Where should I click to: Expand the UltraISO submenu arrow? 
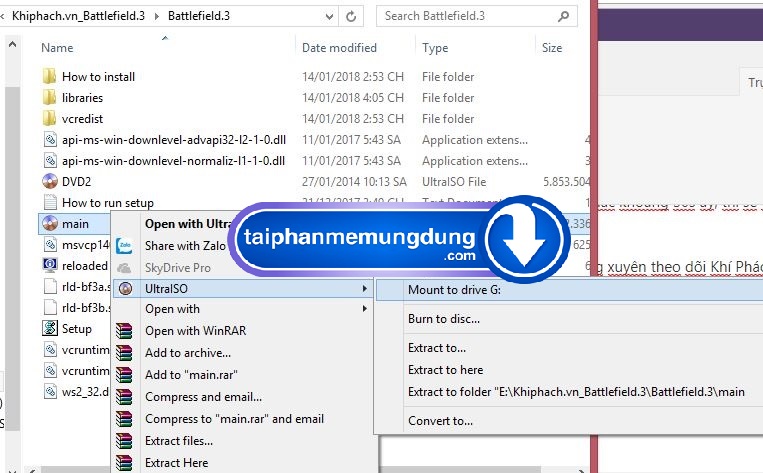coord(364,289)
